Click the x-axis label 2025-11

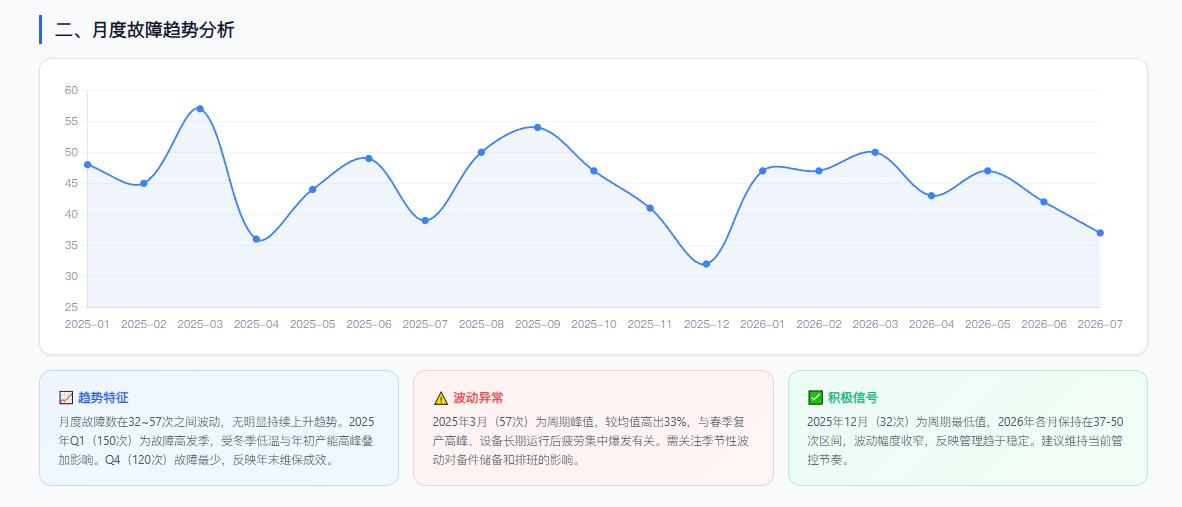[651, 324]
